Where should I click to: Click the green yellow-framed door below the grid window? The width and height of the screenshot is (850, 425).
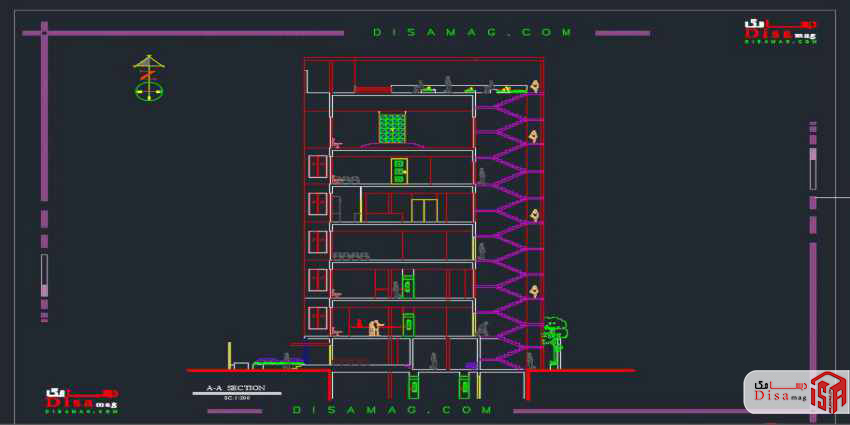click(399, 170)
